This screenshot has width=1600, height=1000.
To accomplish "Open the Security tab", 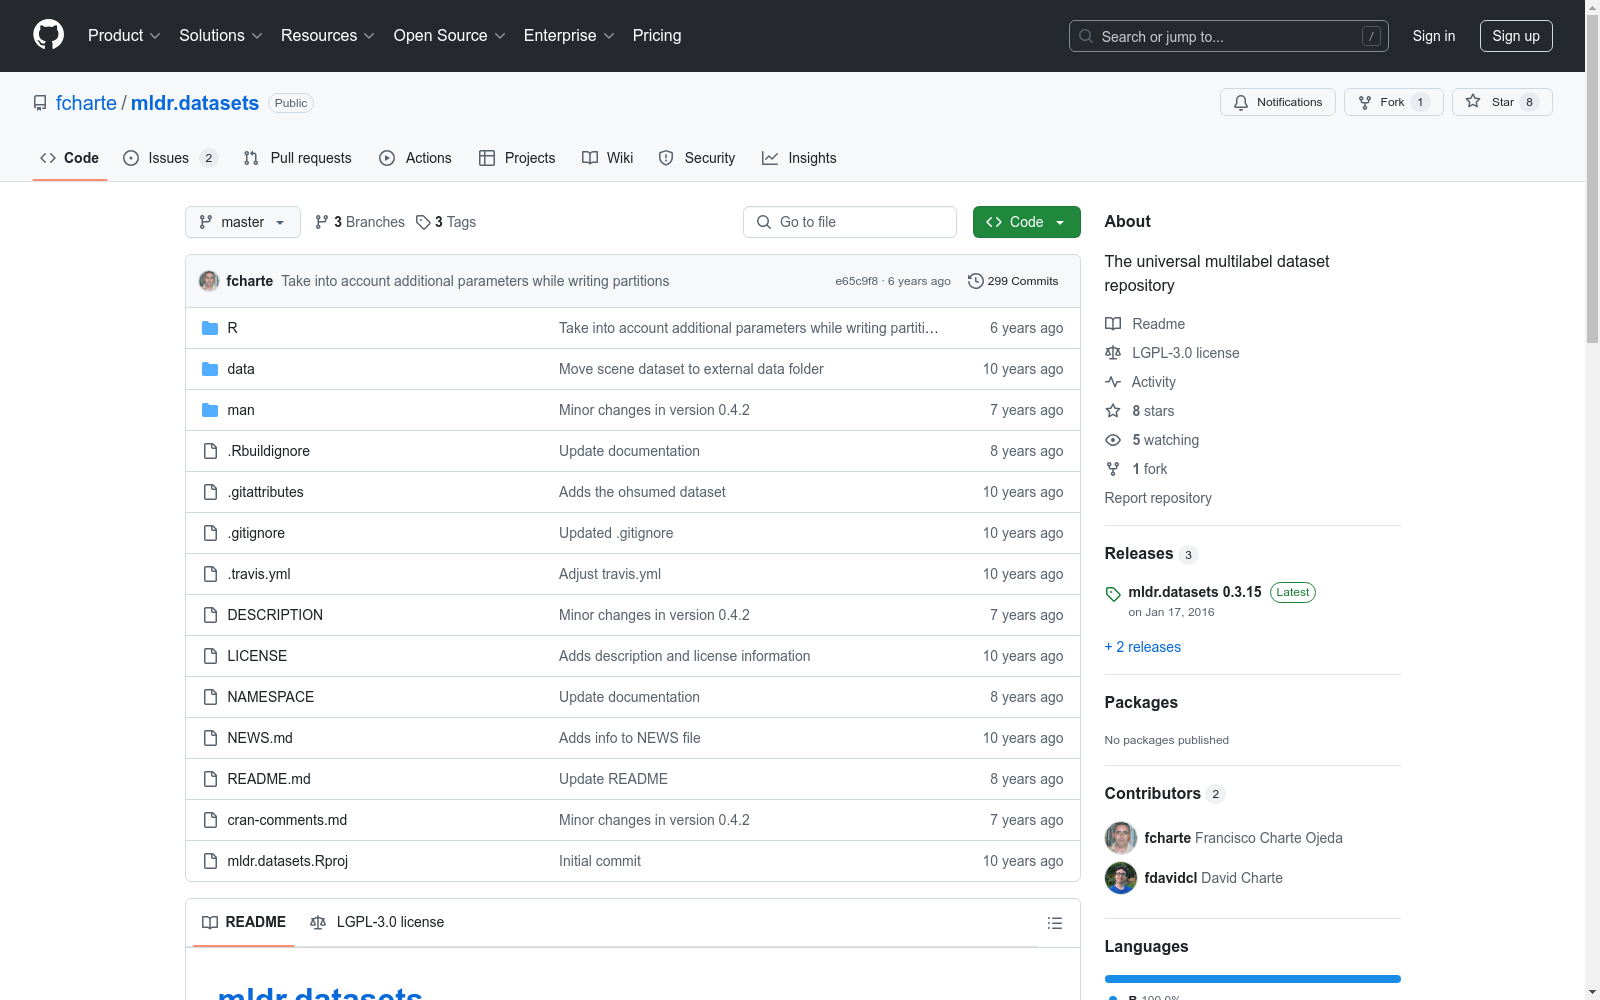I will click(697, 158).
